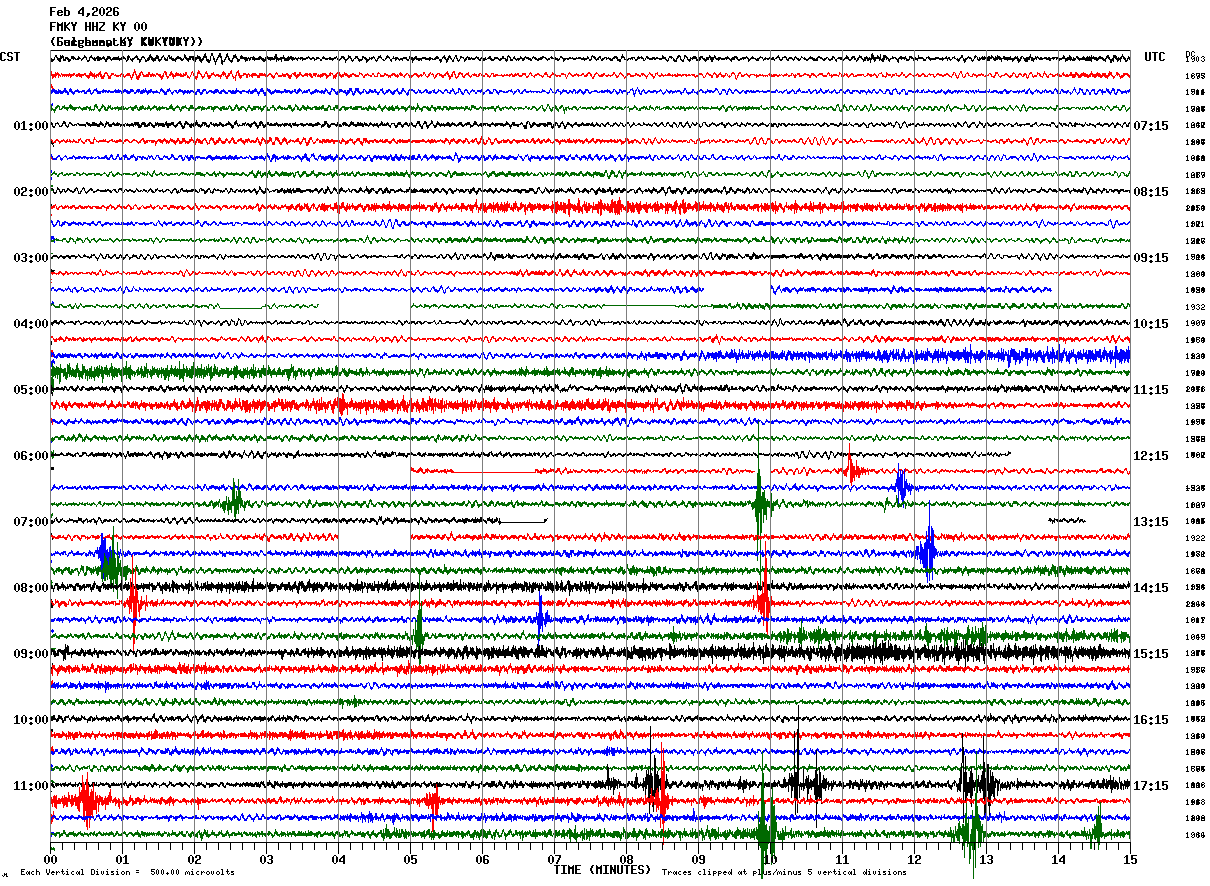1210x886 pixels.
Task: Select the 09:00 CST row label
Action: click(30, 654)
